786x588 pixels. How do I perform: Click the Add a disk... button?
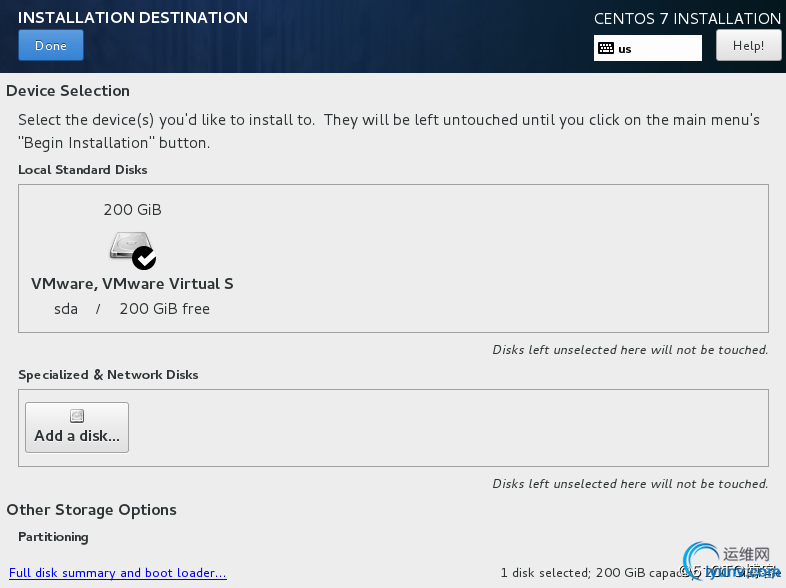coord(77,428)
